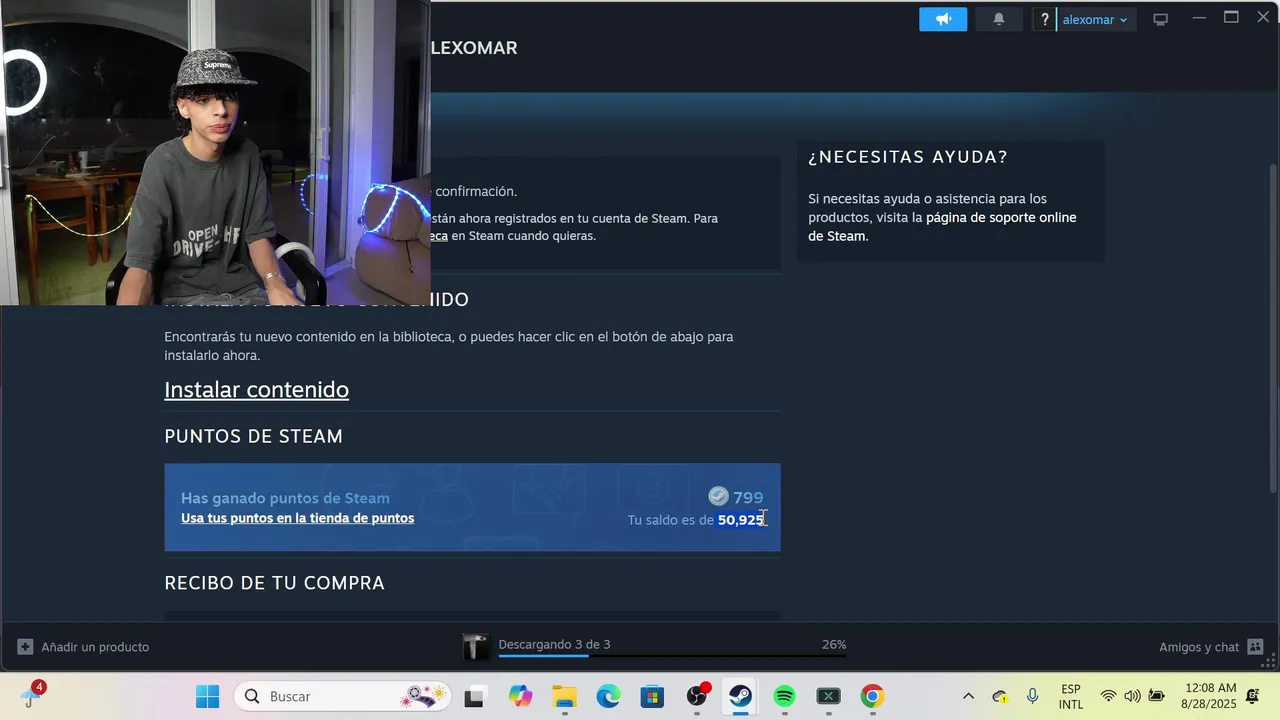Switch to OBS Studio in the taskbar

(697, 696)
